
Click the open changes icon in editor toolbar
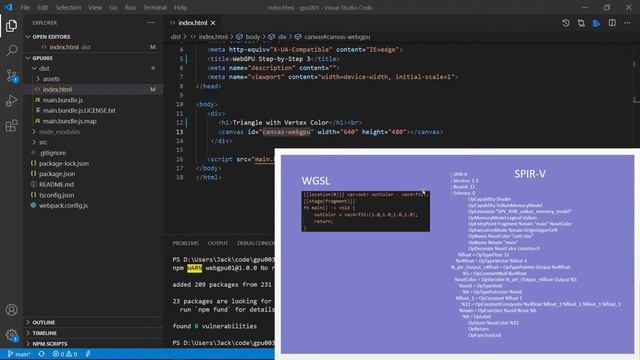(581, 23)
